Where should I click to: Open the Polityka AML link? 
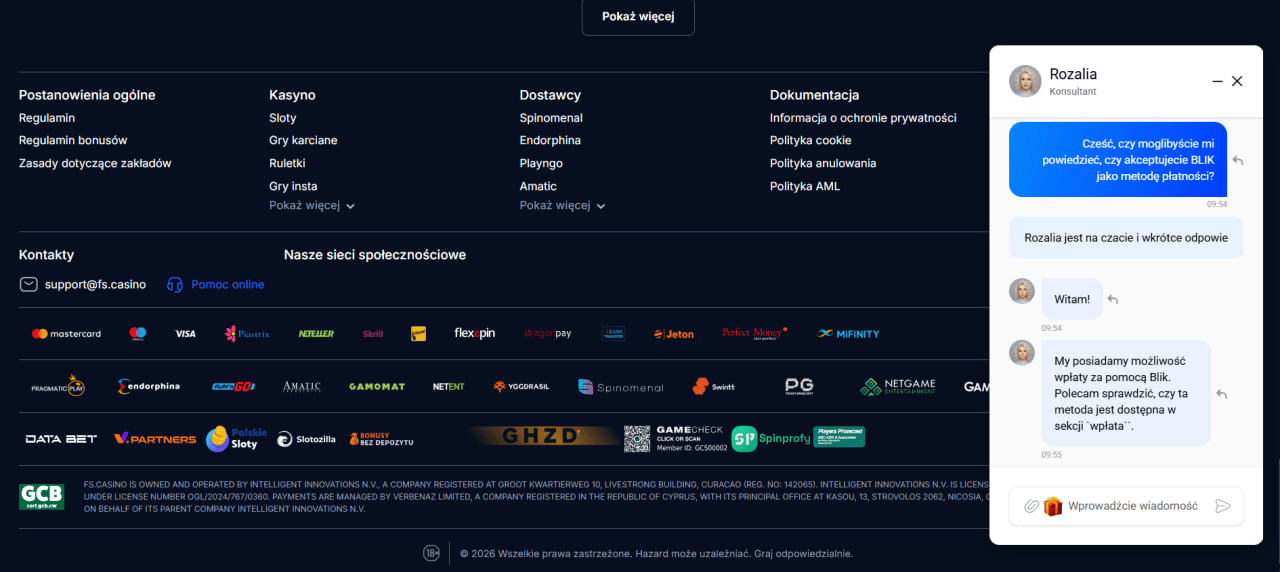[x=805, y=186]
